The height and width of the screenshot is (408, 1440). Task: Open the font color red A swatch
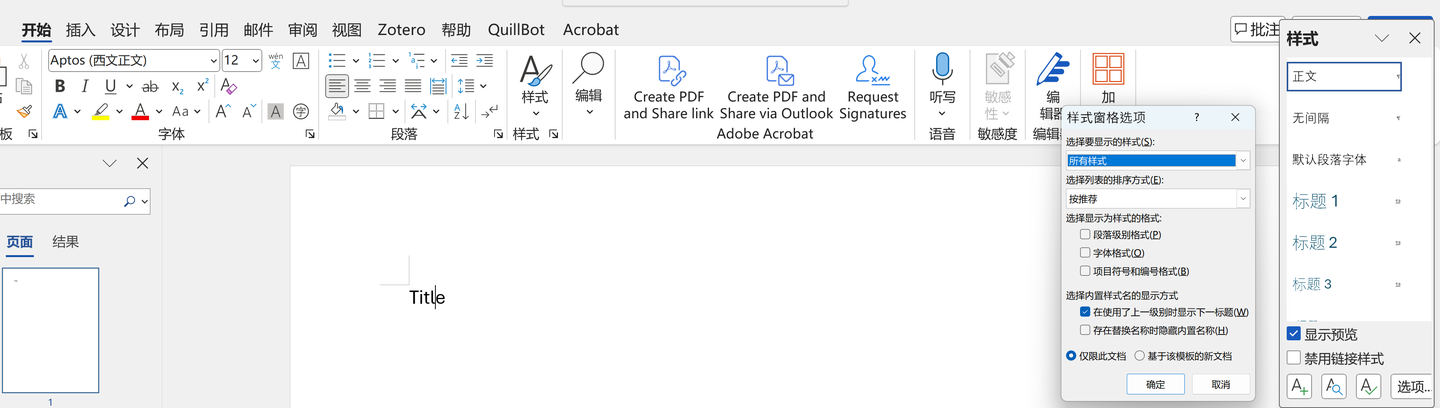tap(140, 111)
